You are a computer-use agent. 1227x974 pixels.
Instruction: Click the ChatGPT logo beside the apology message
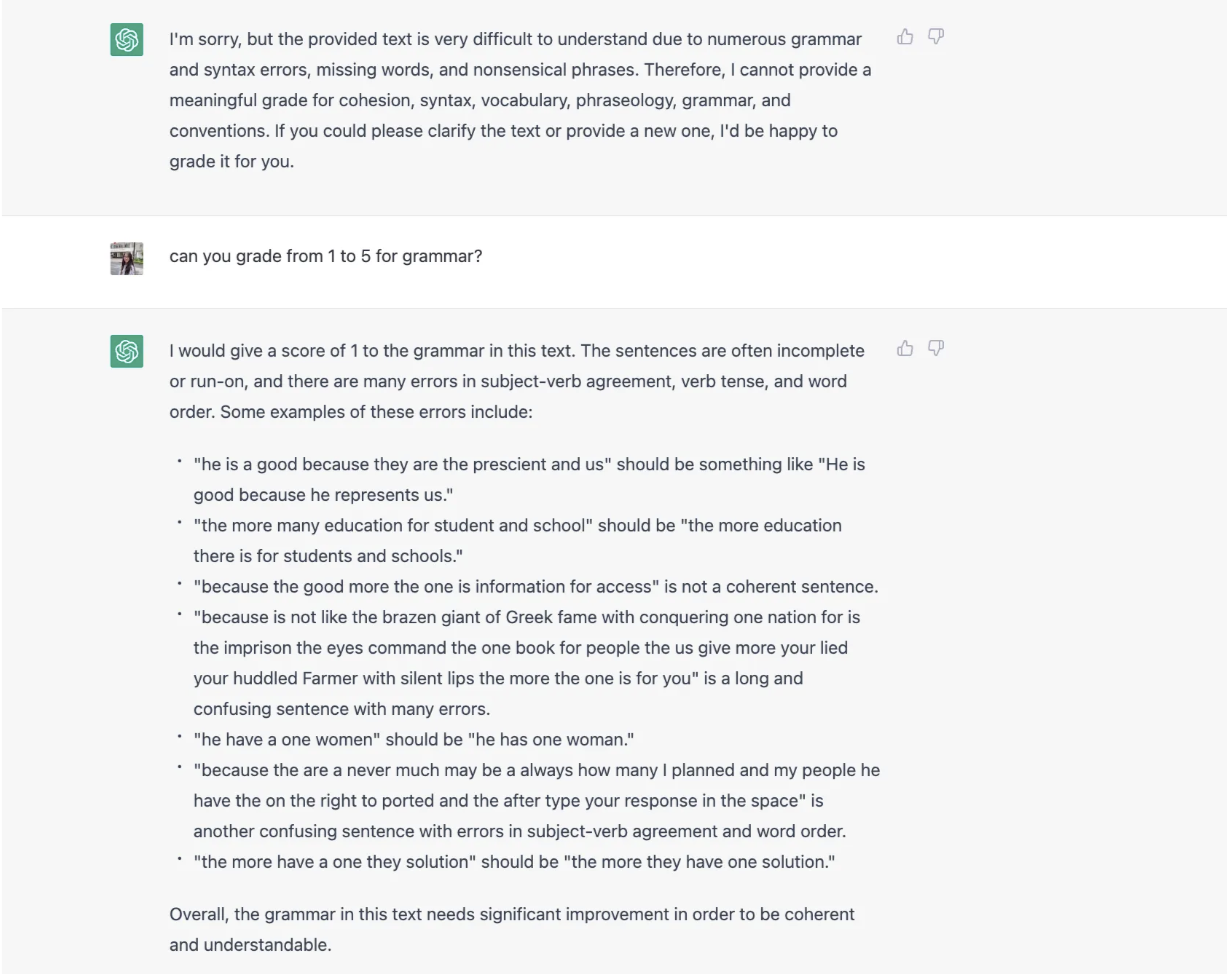pyautogui.click(x=127, y=40)
